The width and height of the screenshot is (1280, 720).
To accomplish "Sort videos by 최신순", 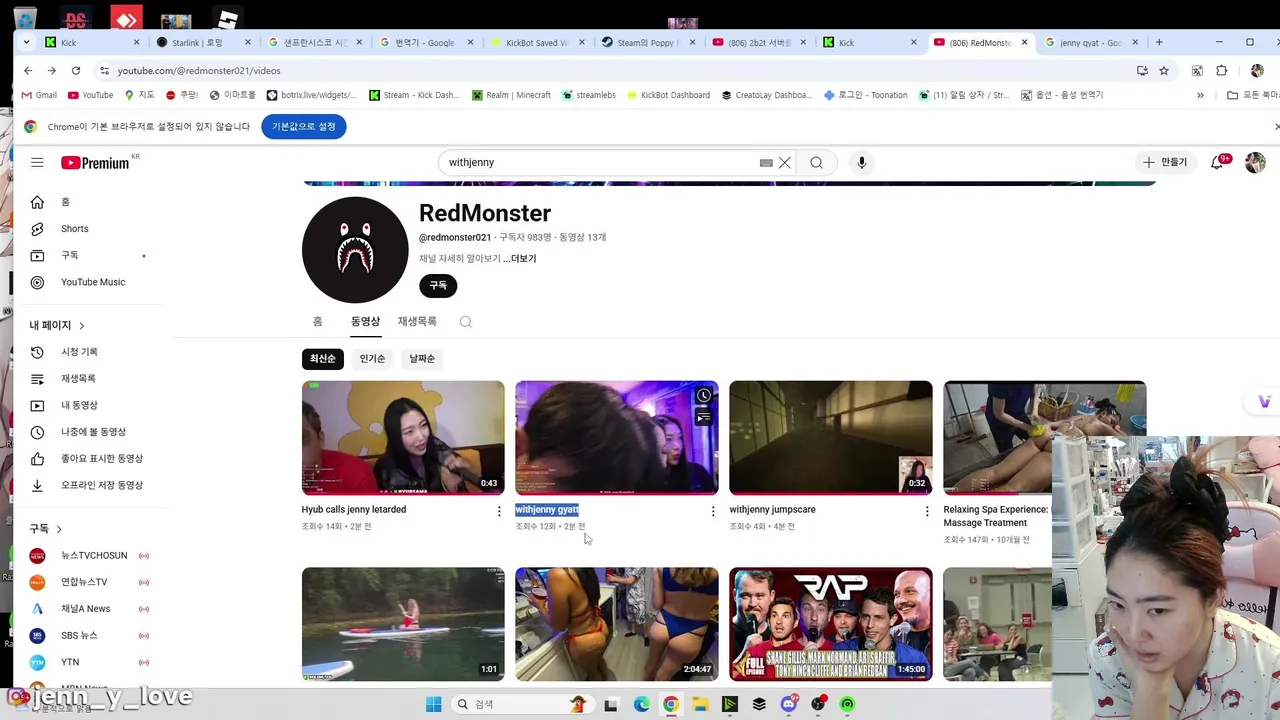I will [x=322, y=359].
